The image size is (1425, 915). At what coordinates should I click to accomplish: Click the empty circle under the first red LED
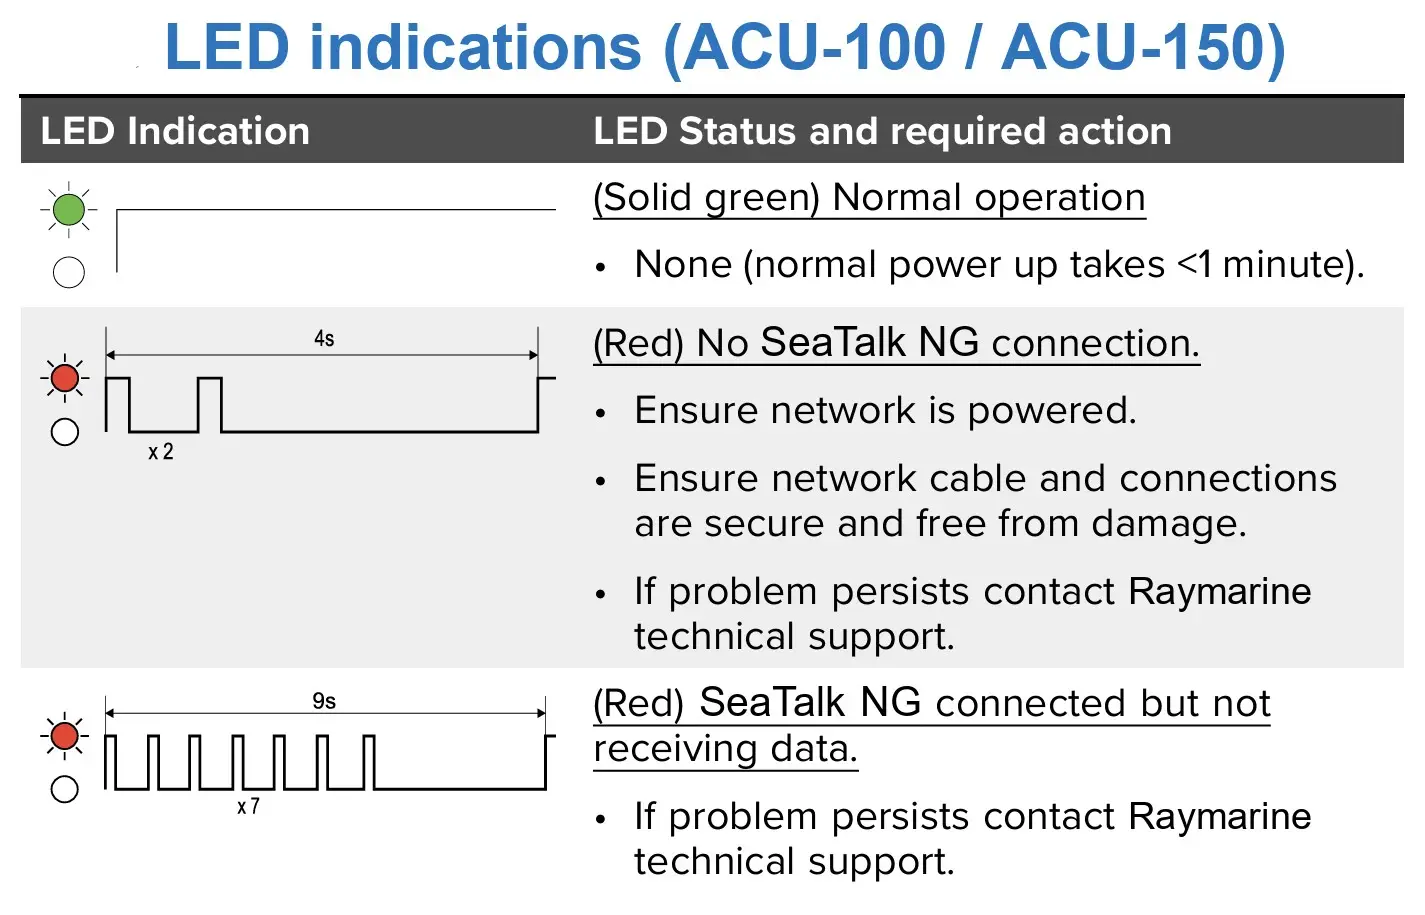coord(65,432)
